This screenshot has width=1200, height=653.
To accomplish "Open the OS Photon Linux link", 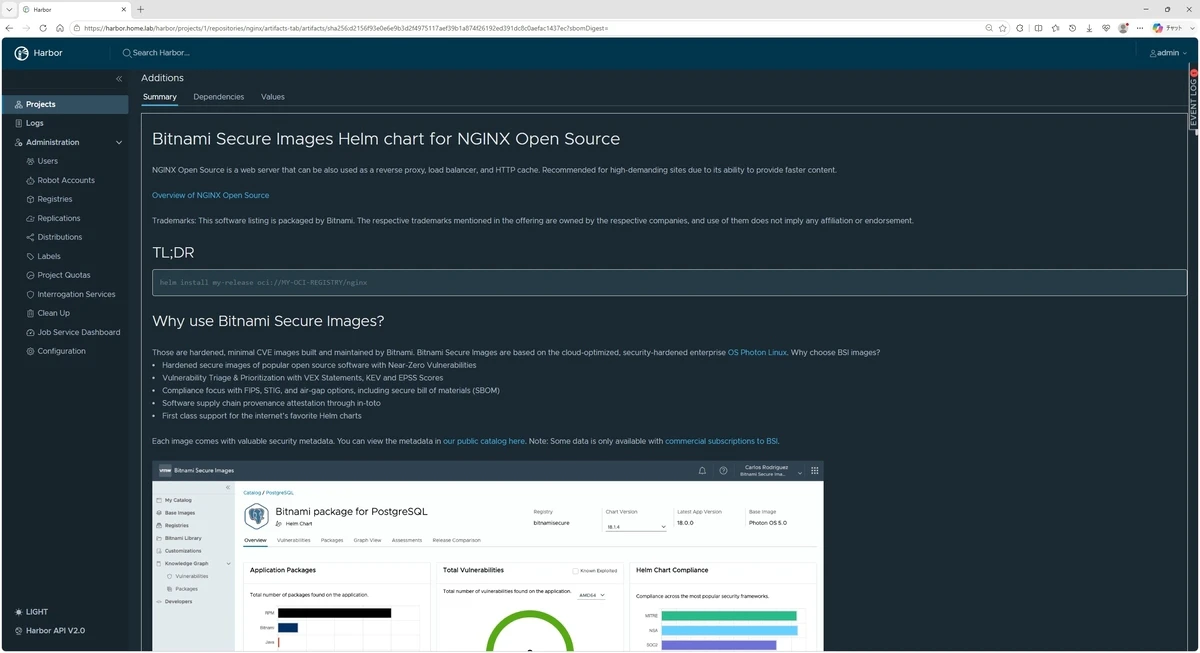I will pyautogui.click(x=757, y=352).
